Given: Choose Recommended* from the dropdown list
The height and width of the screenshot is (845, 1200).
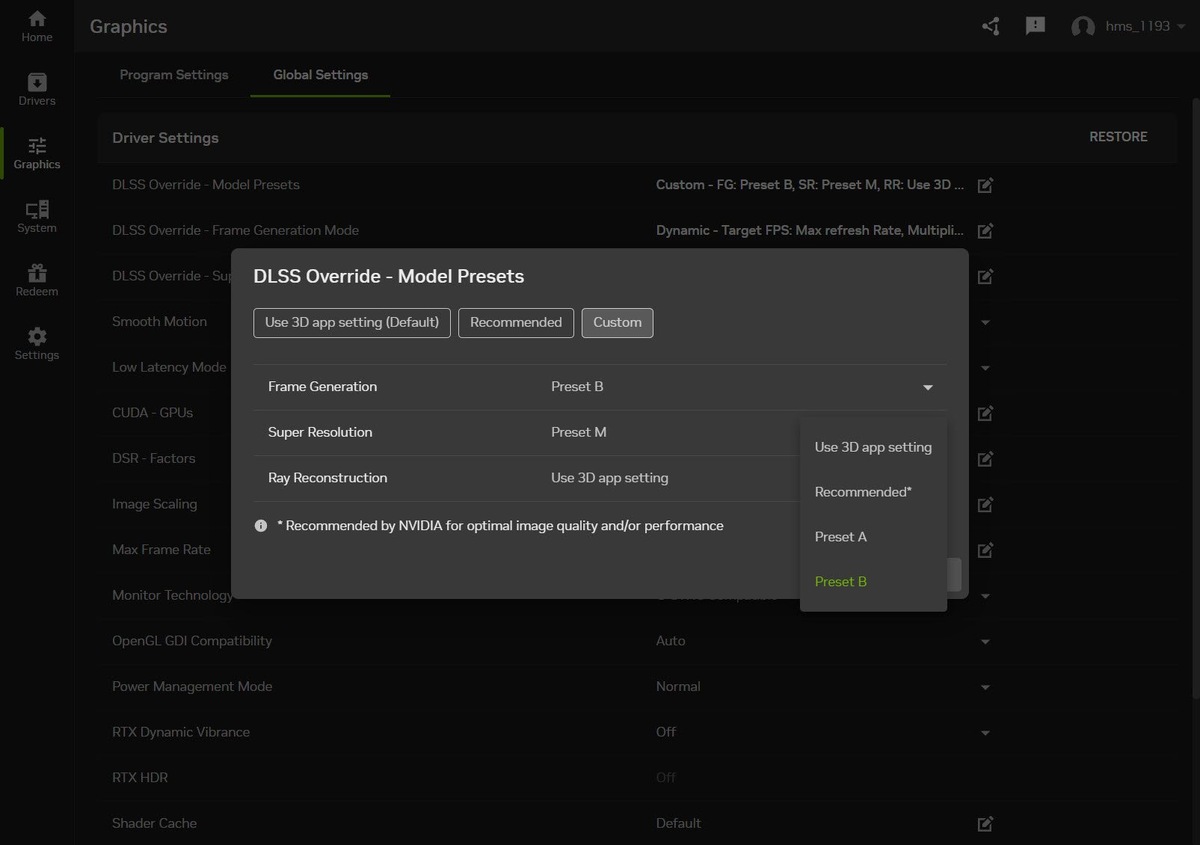Looking at the screenshot, I should [863, 492].
